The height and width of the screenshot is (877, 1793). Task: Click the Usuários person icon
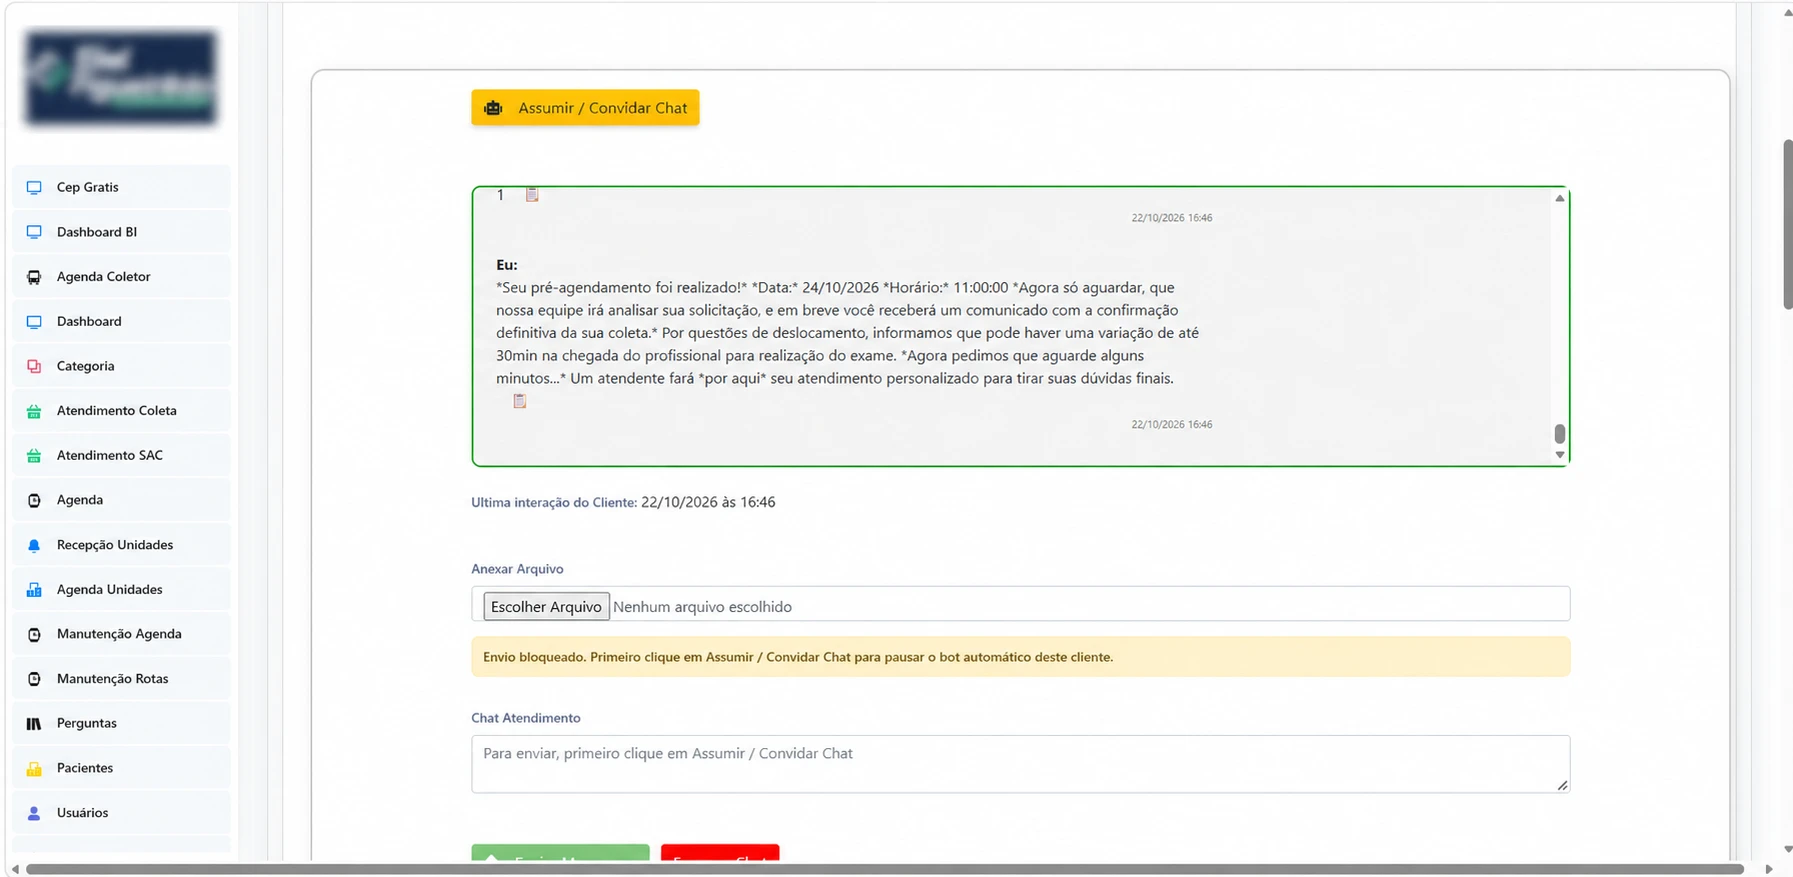click(x=34, y=813)
